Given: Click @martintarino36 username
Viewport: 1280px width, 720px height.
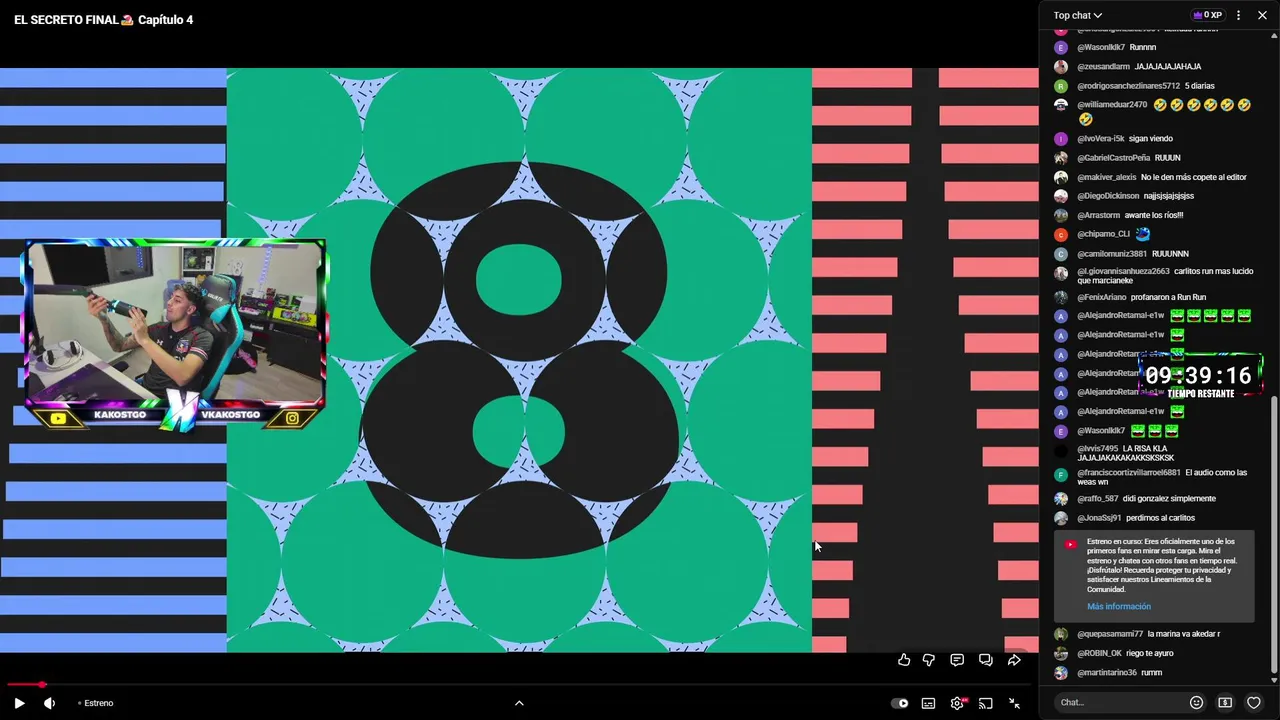Looking at the screenshot, I should [x=1106, y=673].
